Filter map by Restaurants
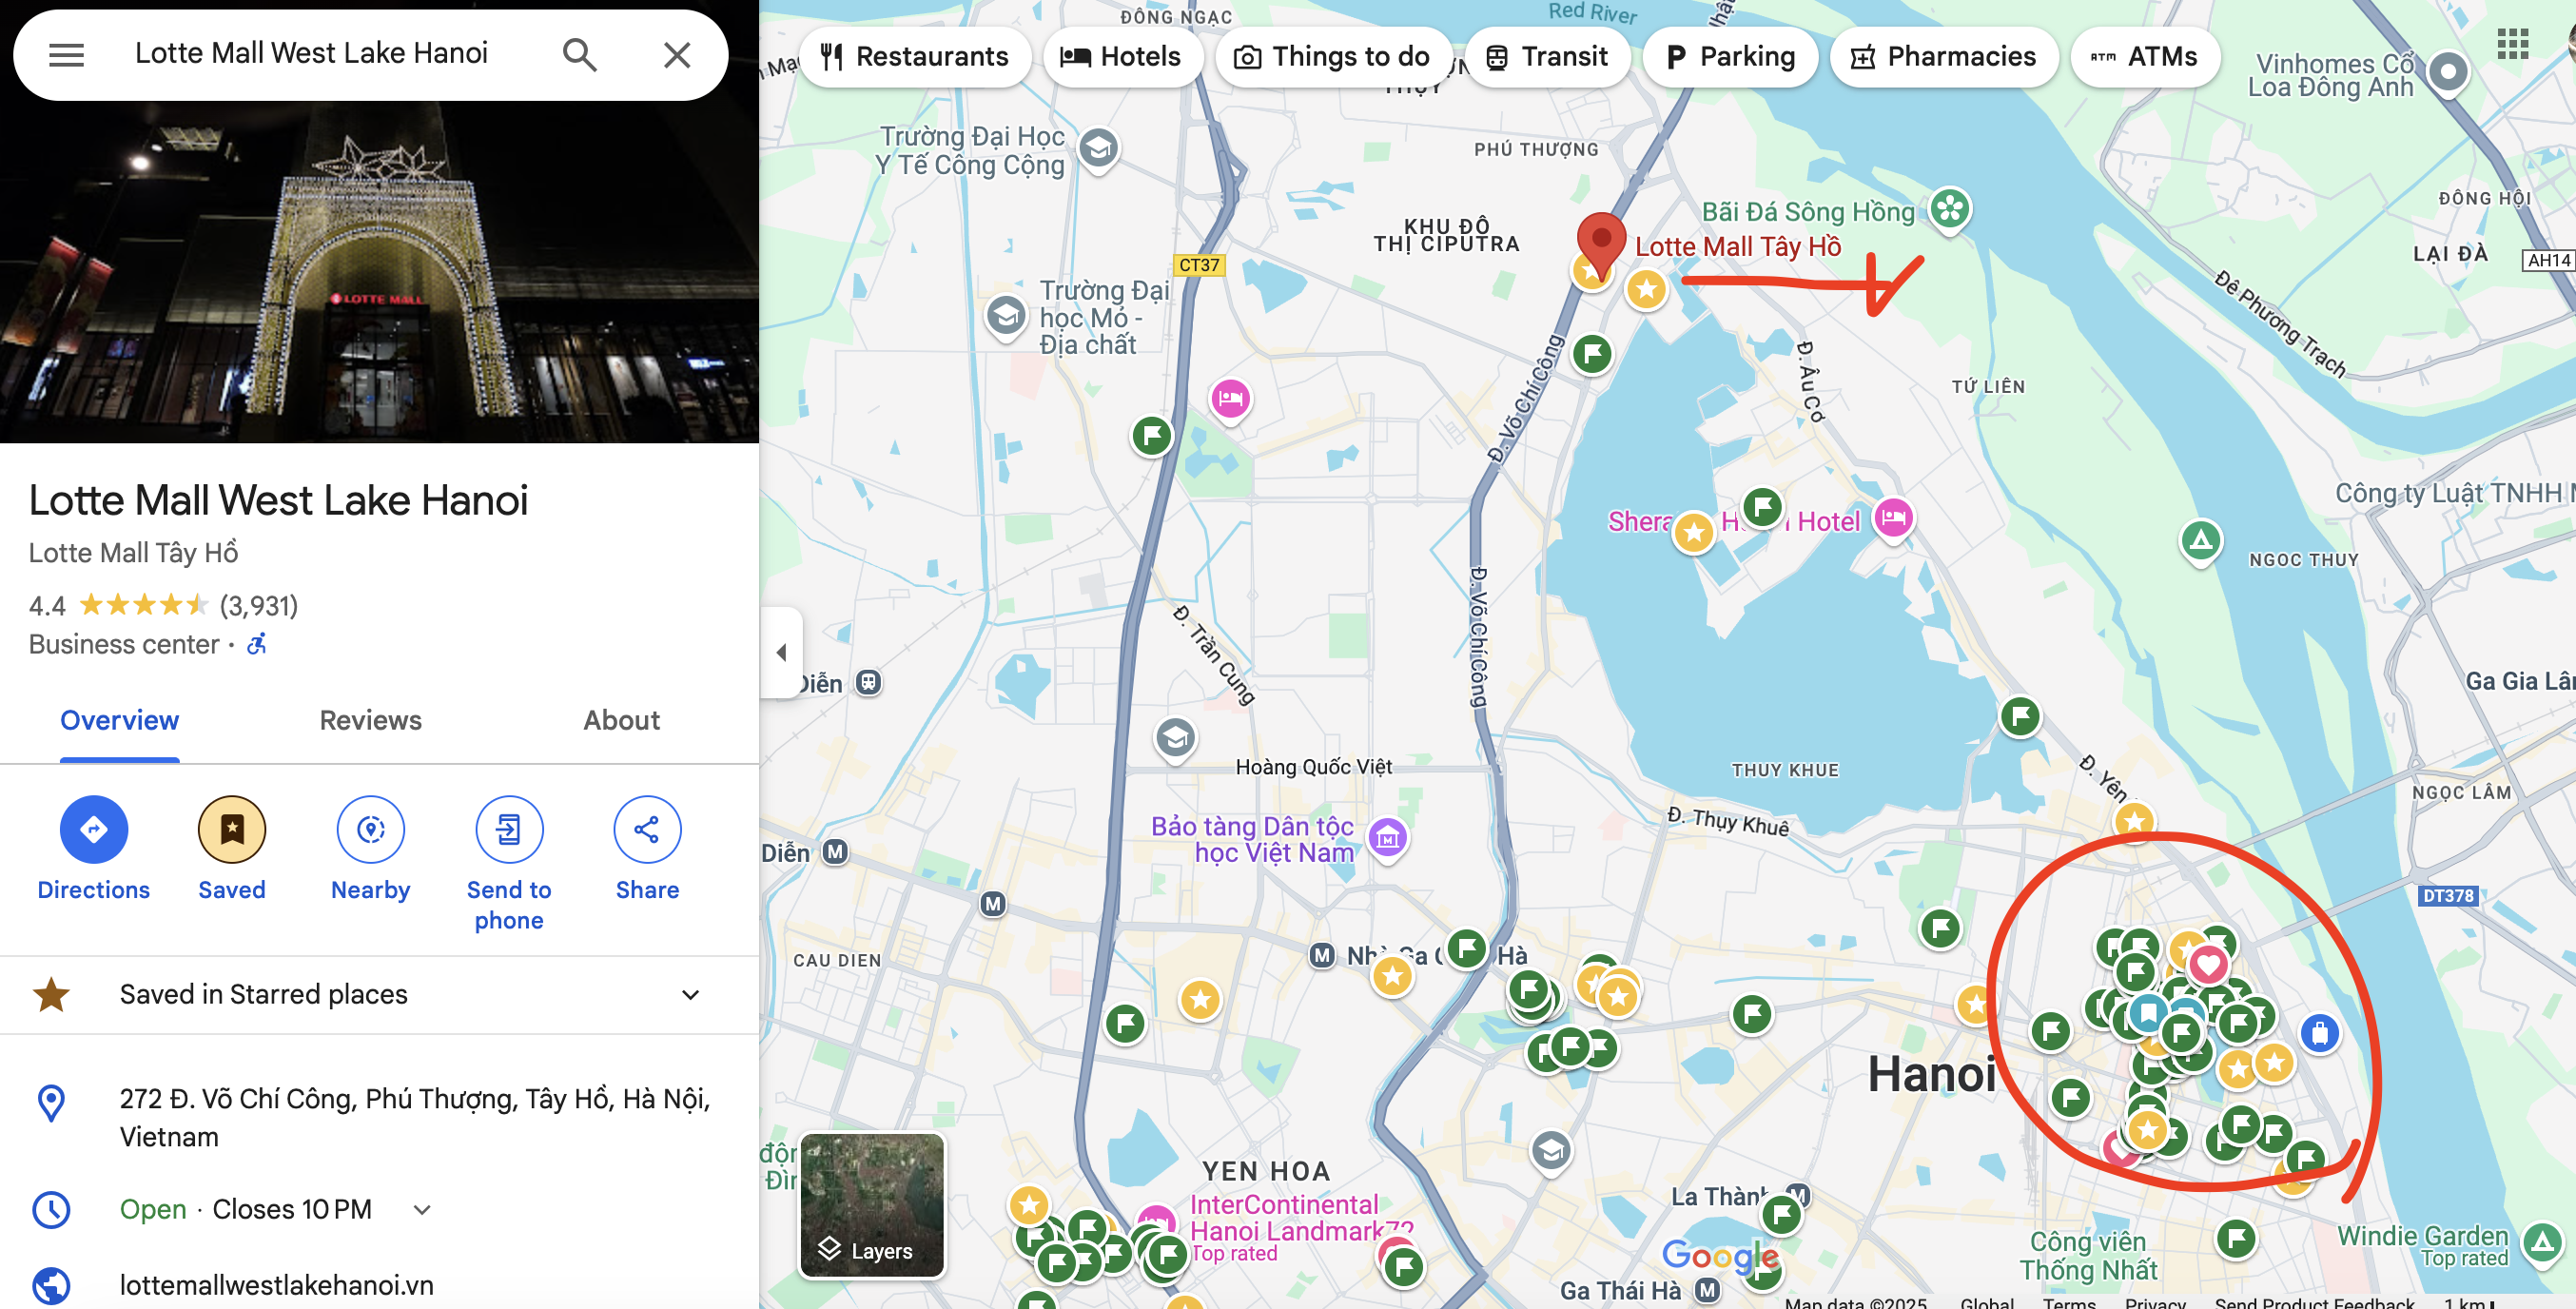Viewport: 2576px width, 1309px height. pos(914,57)
